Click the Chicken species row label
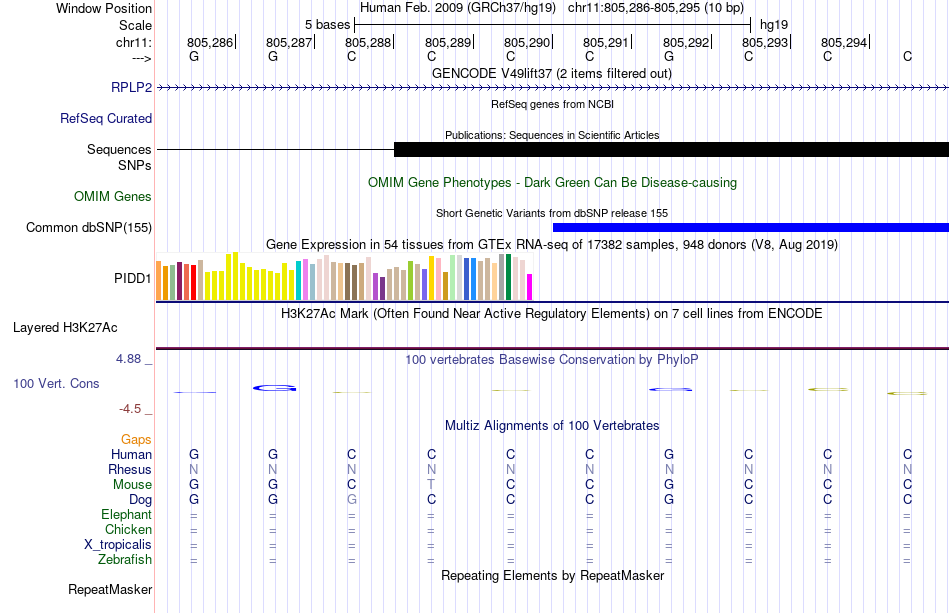The width and height of the screenshot is (950, 613). [128, 529]
